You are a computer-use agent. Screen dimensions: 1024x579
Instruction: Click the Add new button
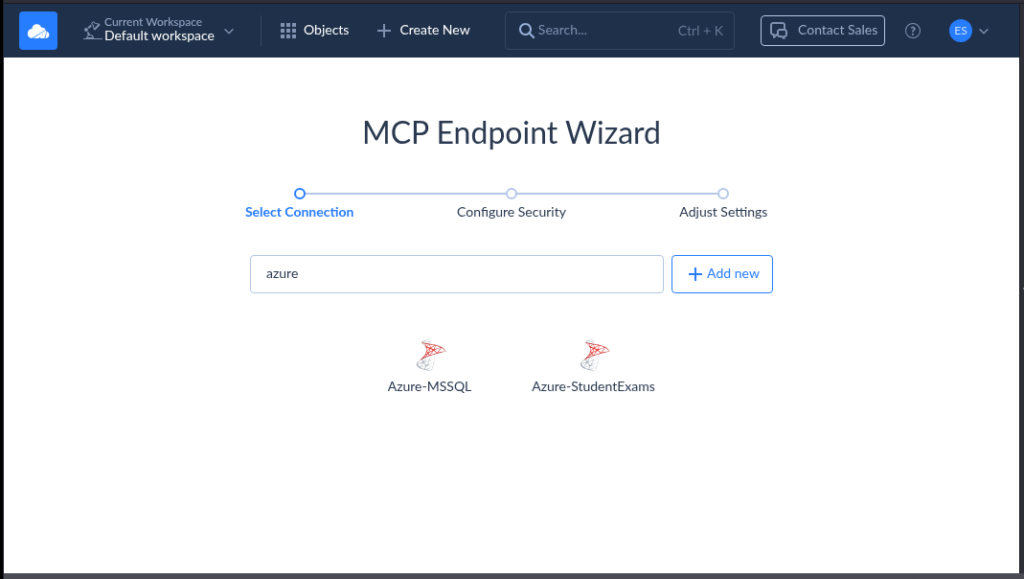coord(721,273)
